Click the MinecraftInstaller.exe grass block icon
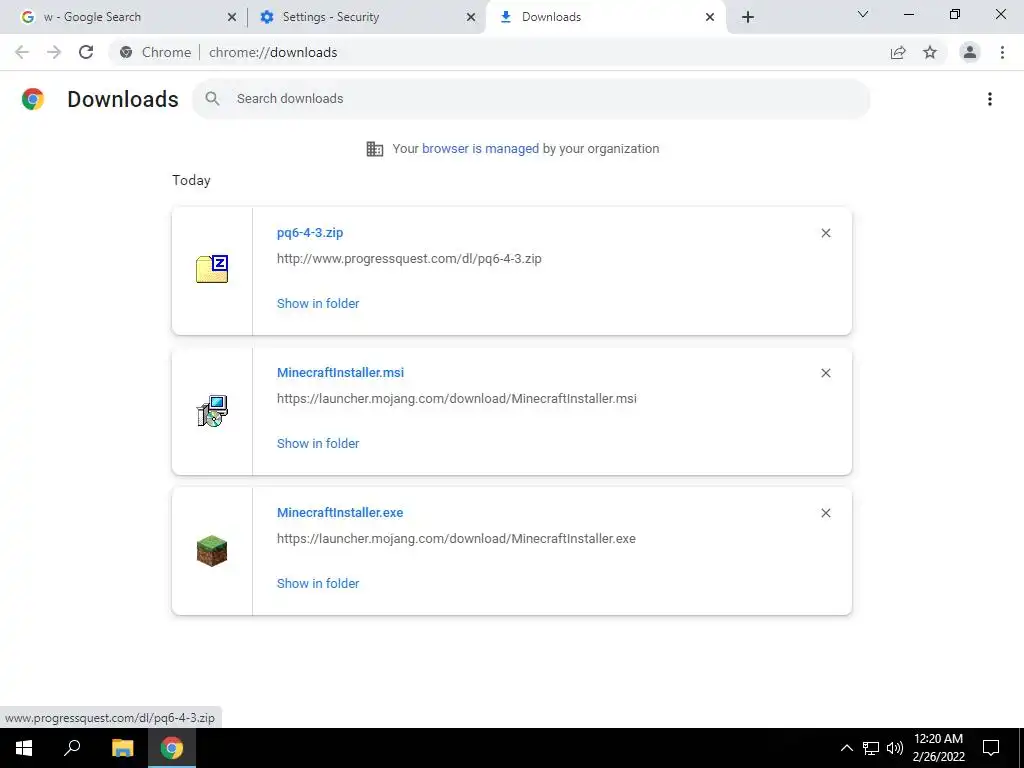Screen dimensions: 1024x768 tap(212, 551)
